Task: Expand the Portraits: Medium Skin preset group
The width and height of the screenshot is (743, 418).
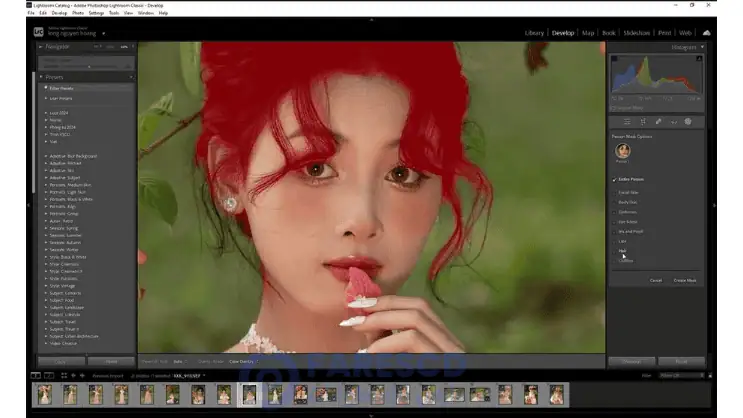Action: [x=45, y=185]
